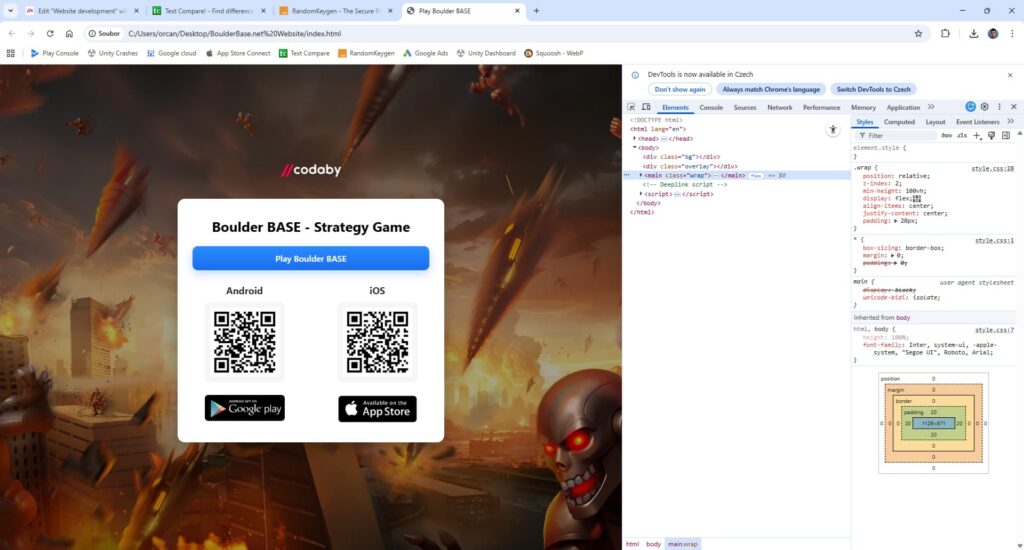Toggle the device toolbar icon in DevTools

click(x=646, y=107)
